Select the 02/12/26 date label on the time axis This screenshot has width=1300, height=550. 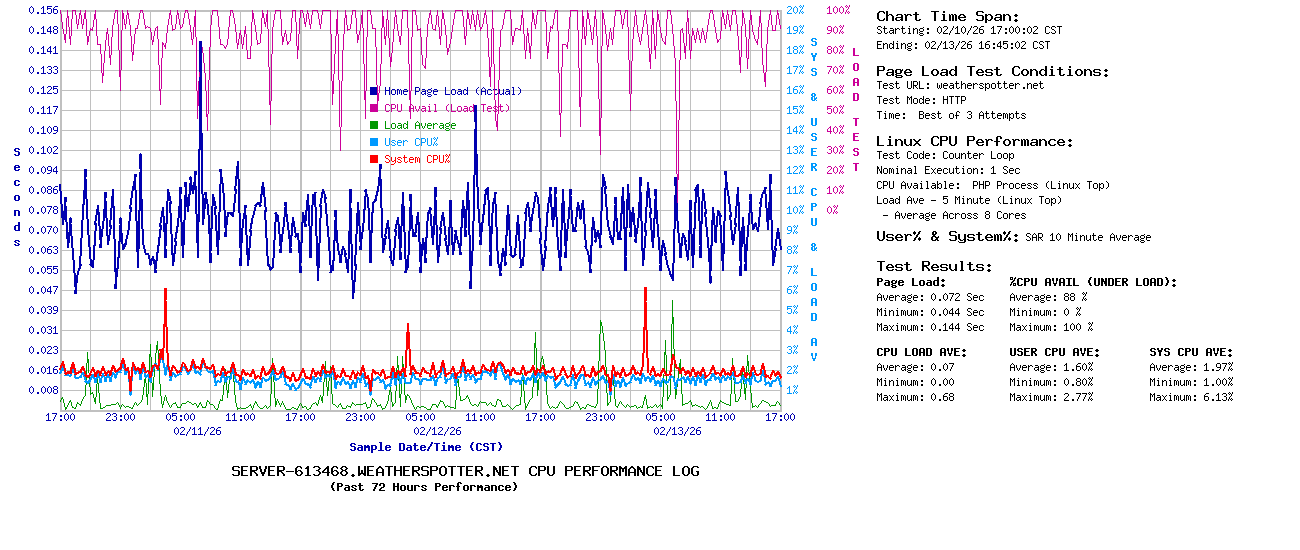437,431
